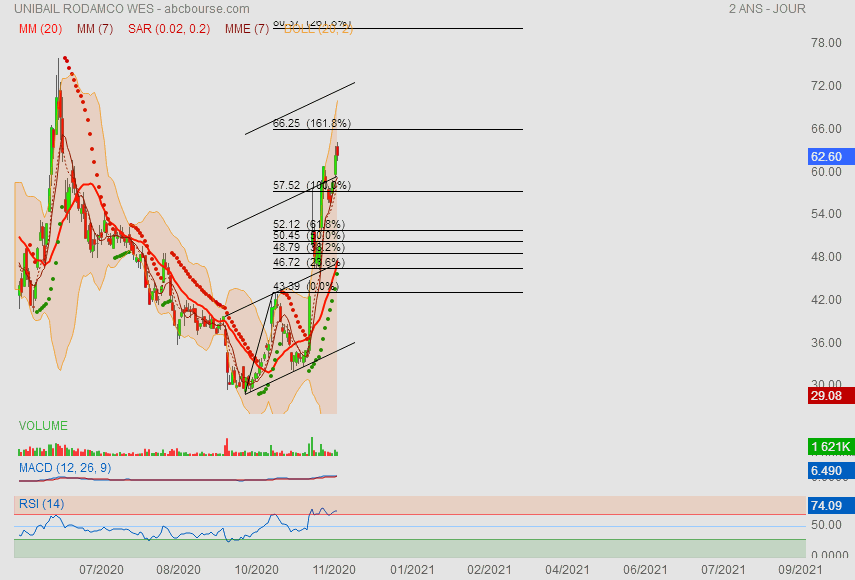855x580 pixels.
Task: Click the VOLUME panel label
Action: click(43, 426)
